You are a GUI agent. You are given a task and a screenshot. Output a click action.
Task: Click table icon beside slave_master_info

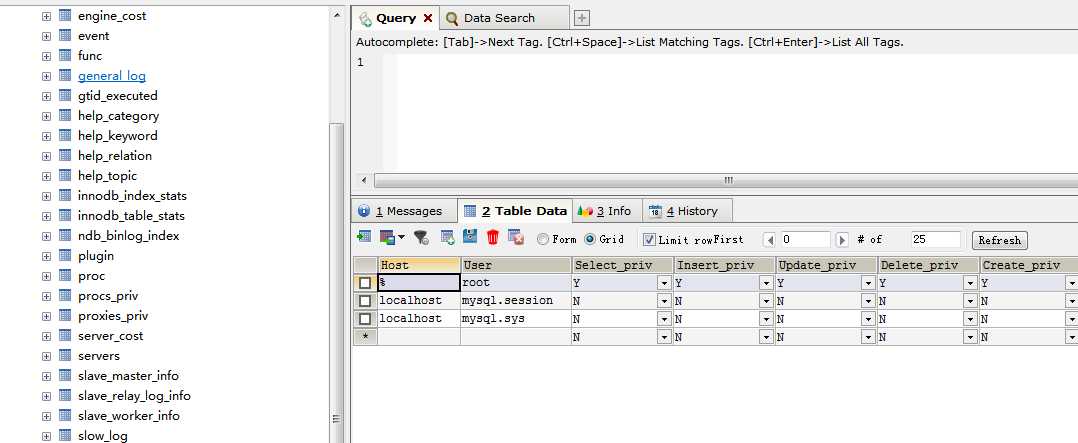[x=65, y=376]
